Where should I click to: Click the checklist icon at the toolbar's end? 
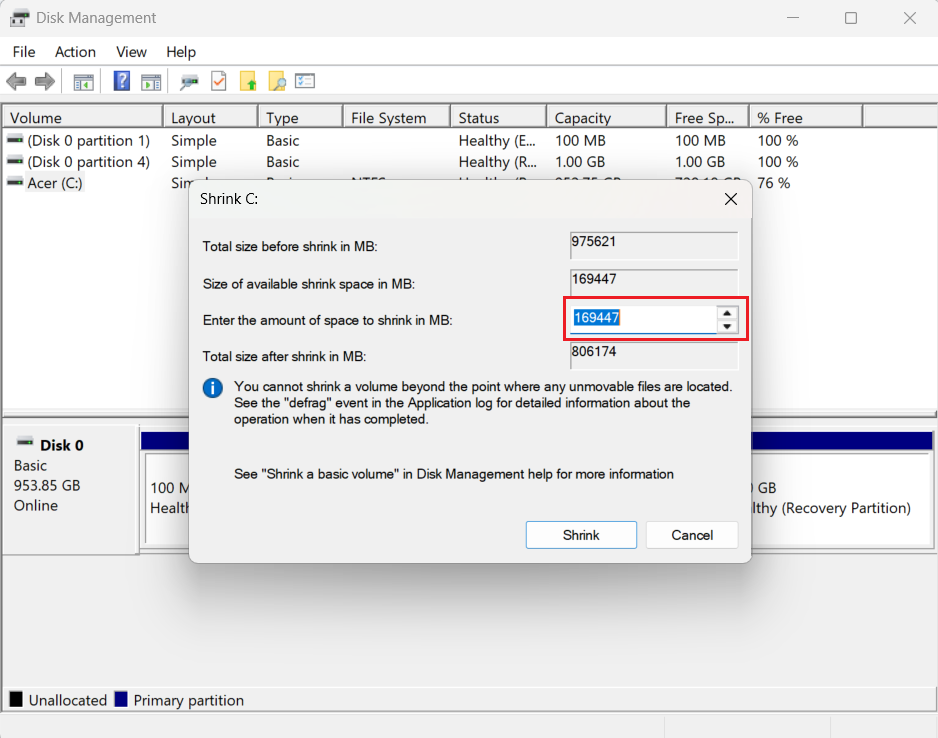[304, 81]
